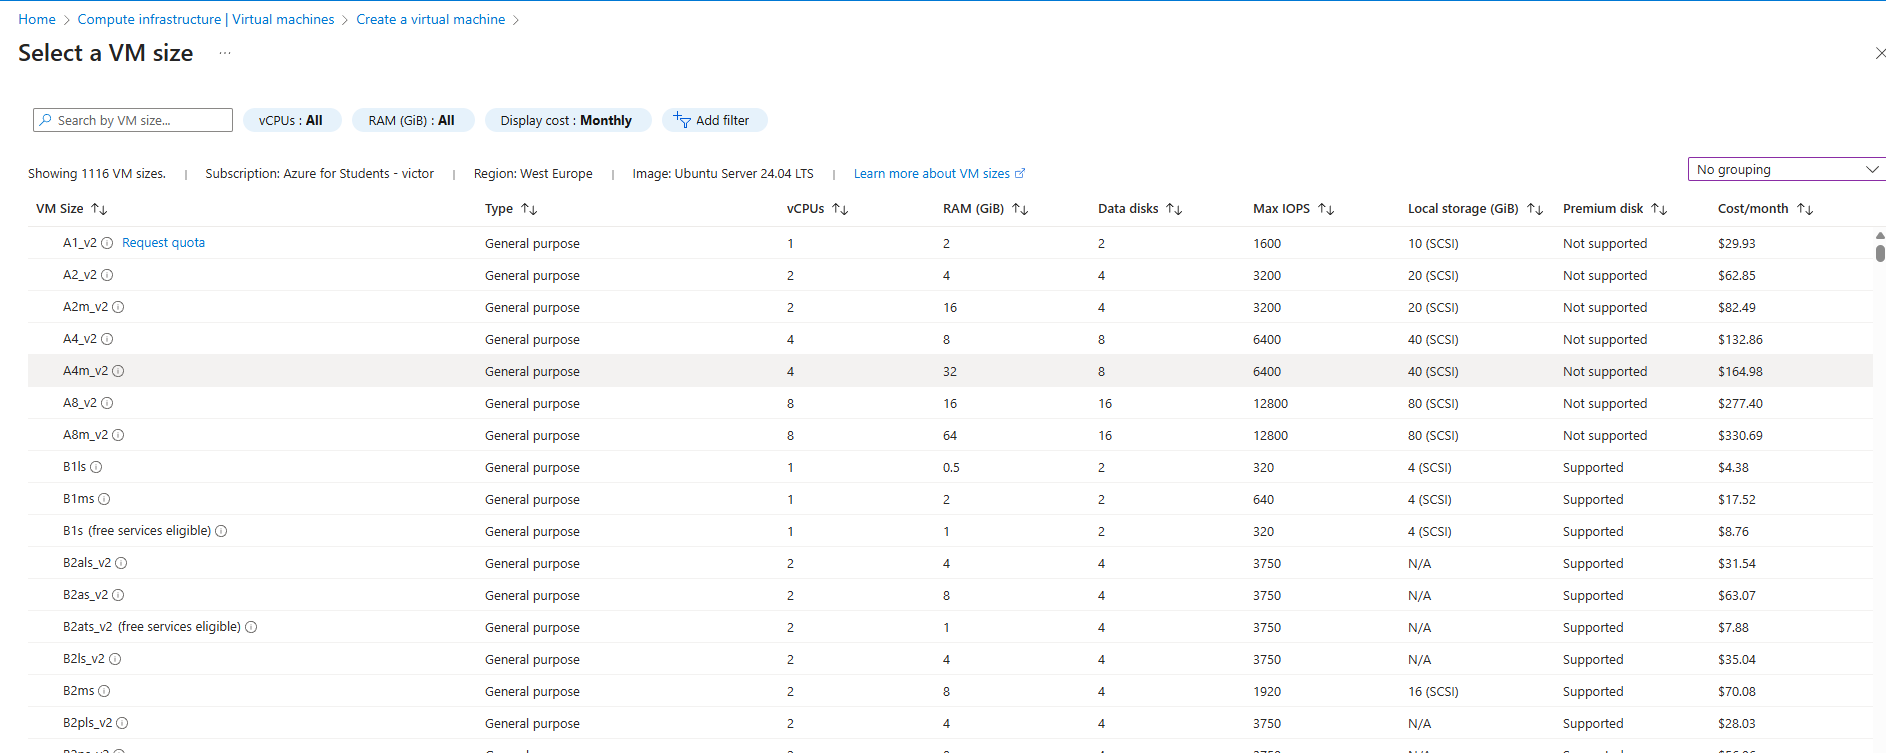
Task: Open the More options ellipsis beside title
Action: [x=225, y=53]
